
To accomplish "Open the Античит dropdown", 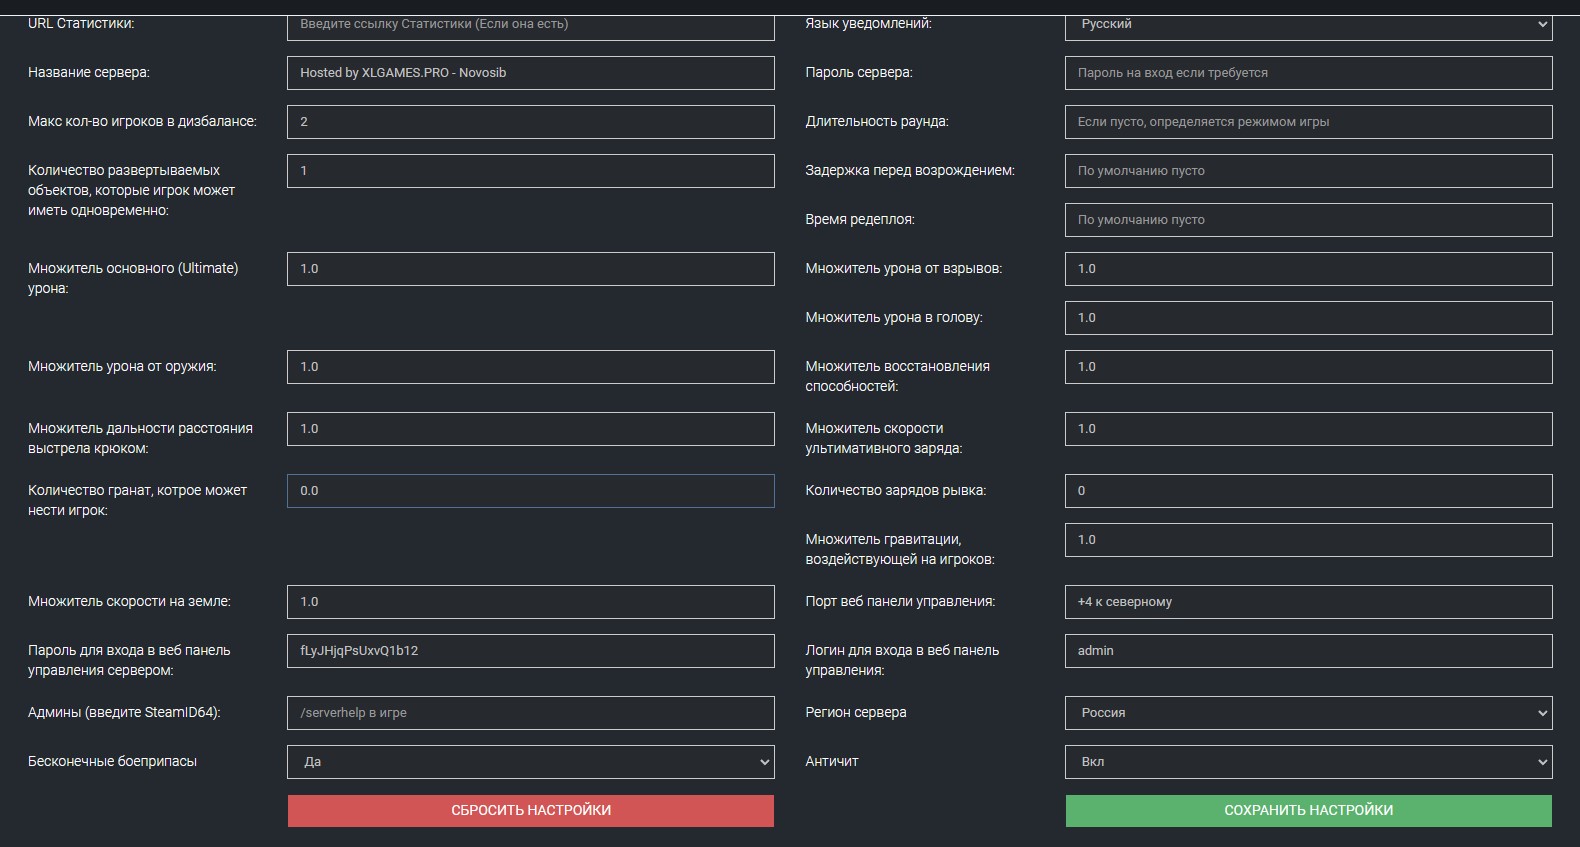I will (1308, 762).
